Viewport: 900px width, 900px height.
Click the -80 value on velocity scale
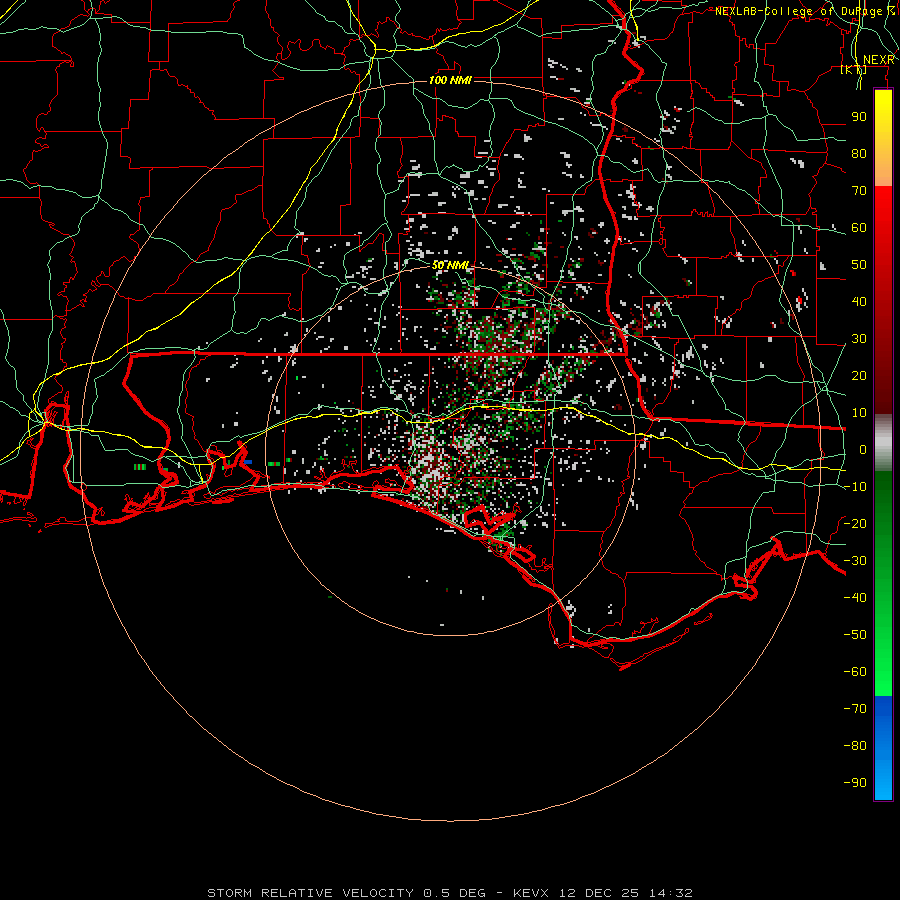tap(855, 746)
